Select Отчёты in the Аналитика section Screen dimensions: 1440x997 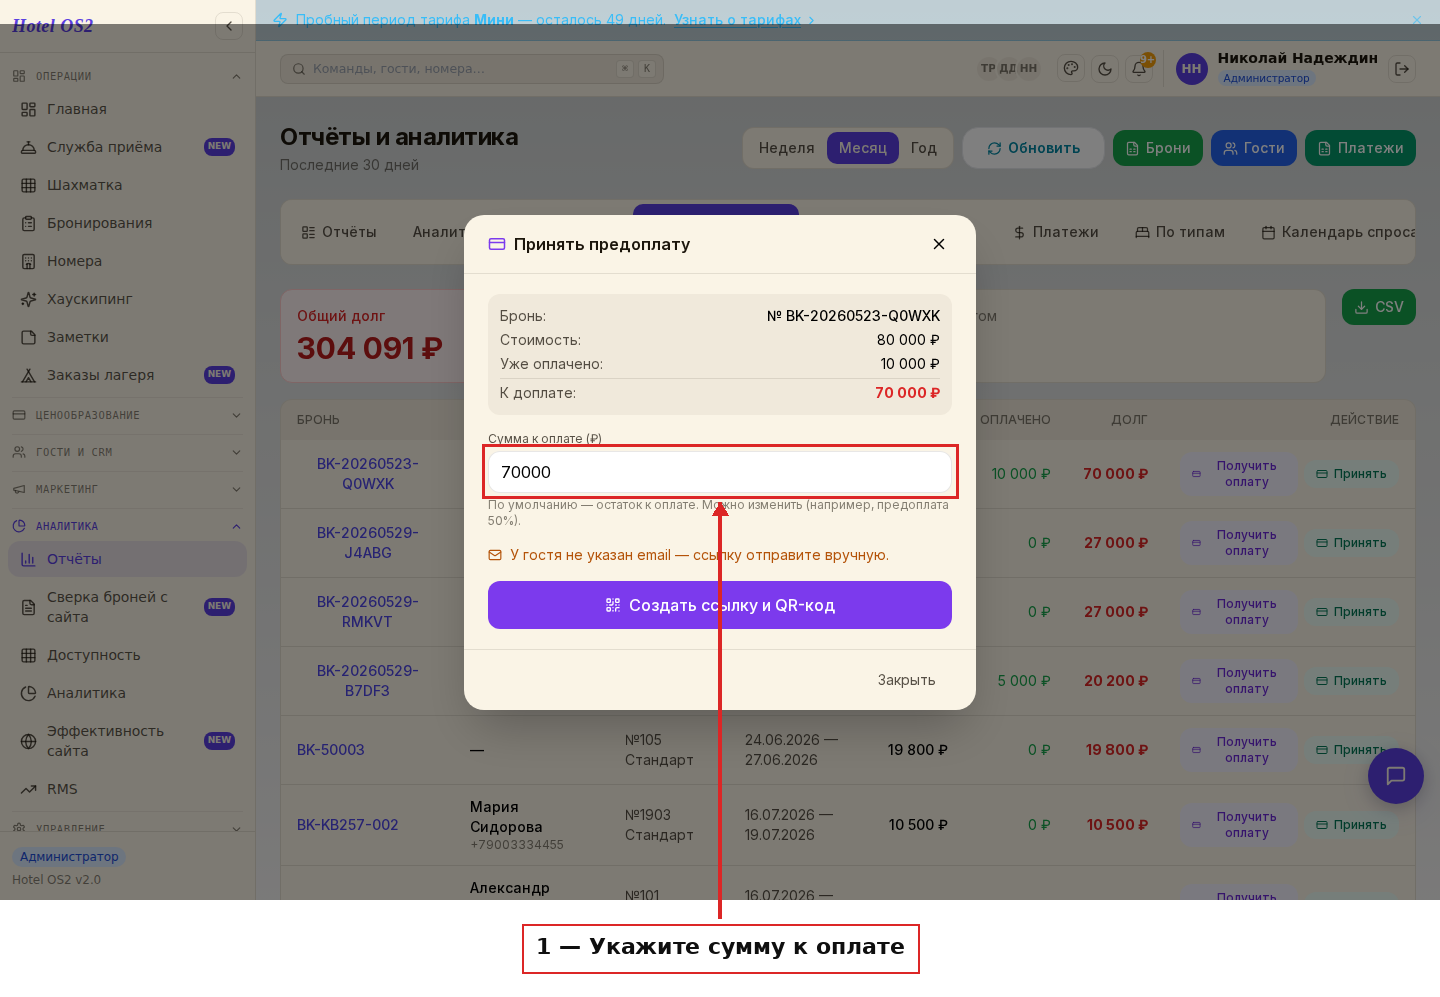(x=127, y=559)
